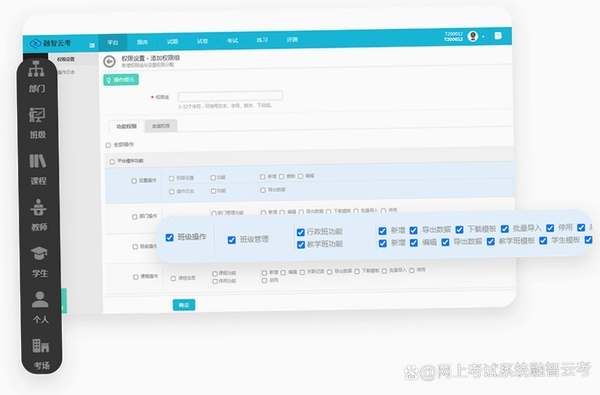Image resolution: width=600 pixels, height=395 pixels.
Task: Uncheck 编辑 in the 教学班功能 row
Action: click(x=414, y=243)
